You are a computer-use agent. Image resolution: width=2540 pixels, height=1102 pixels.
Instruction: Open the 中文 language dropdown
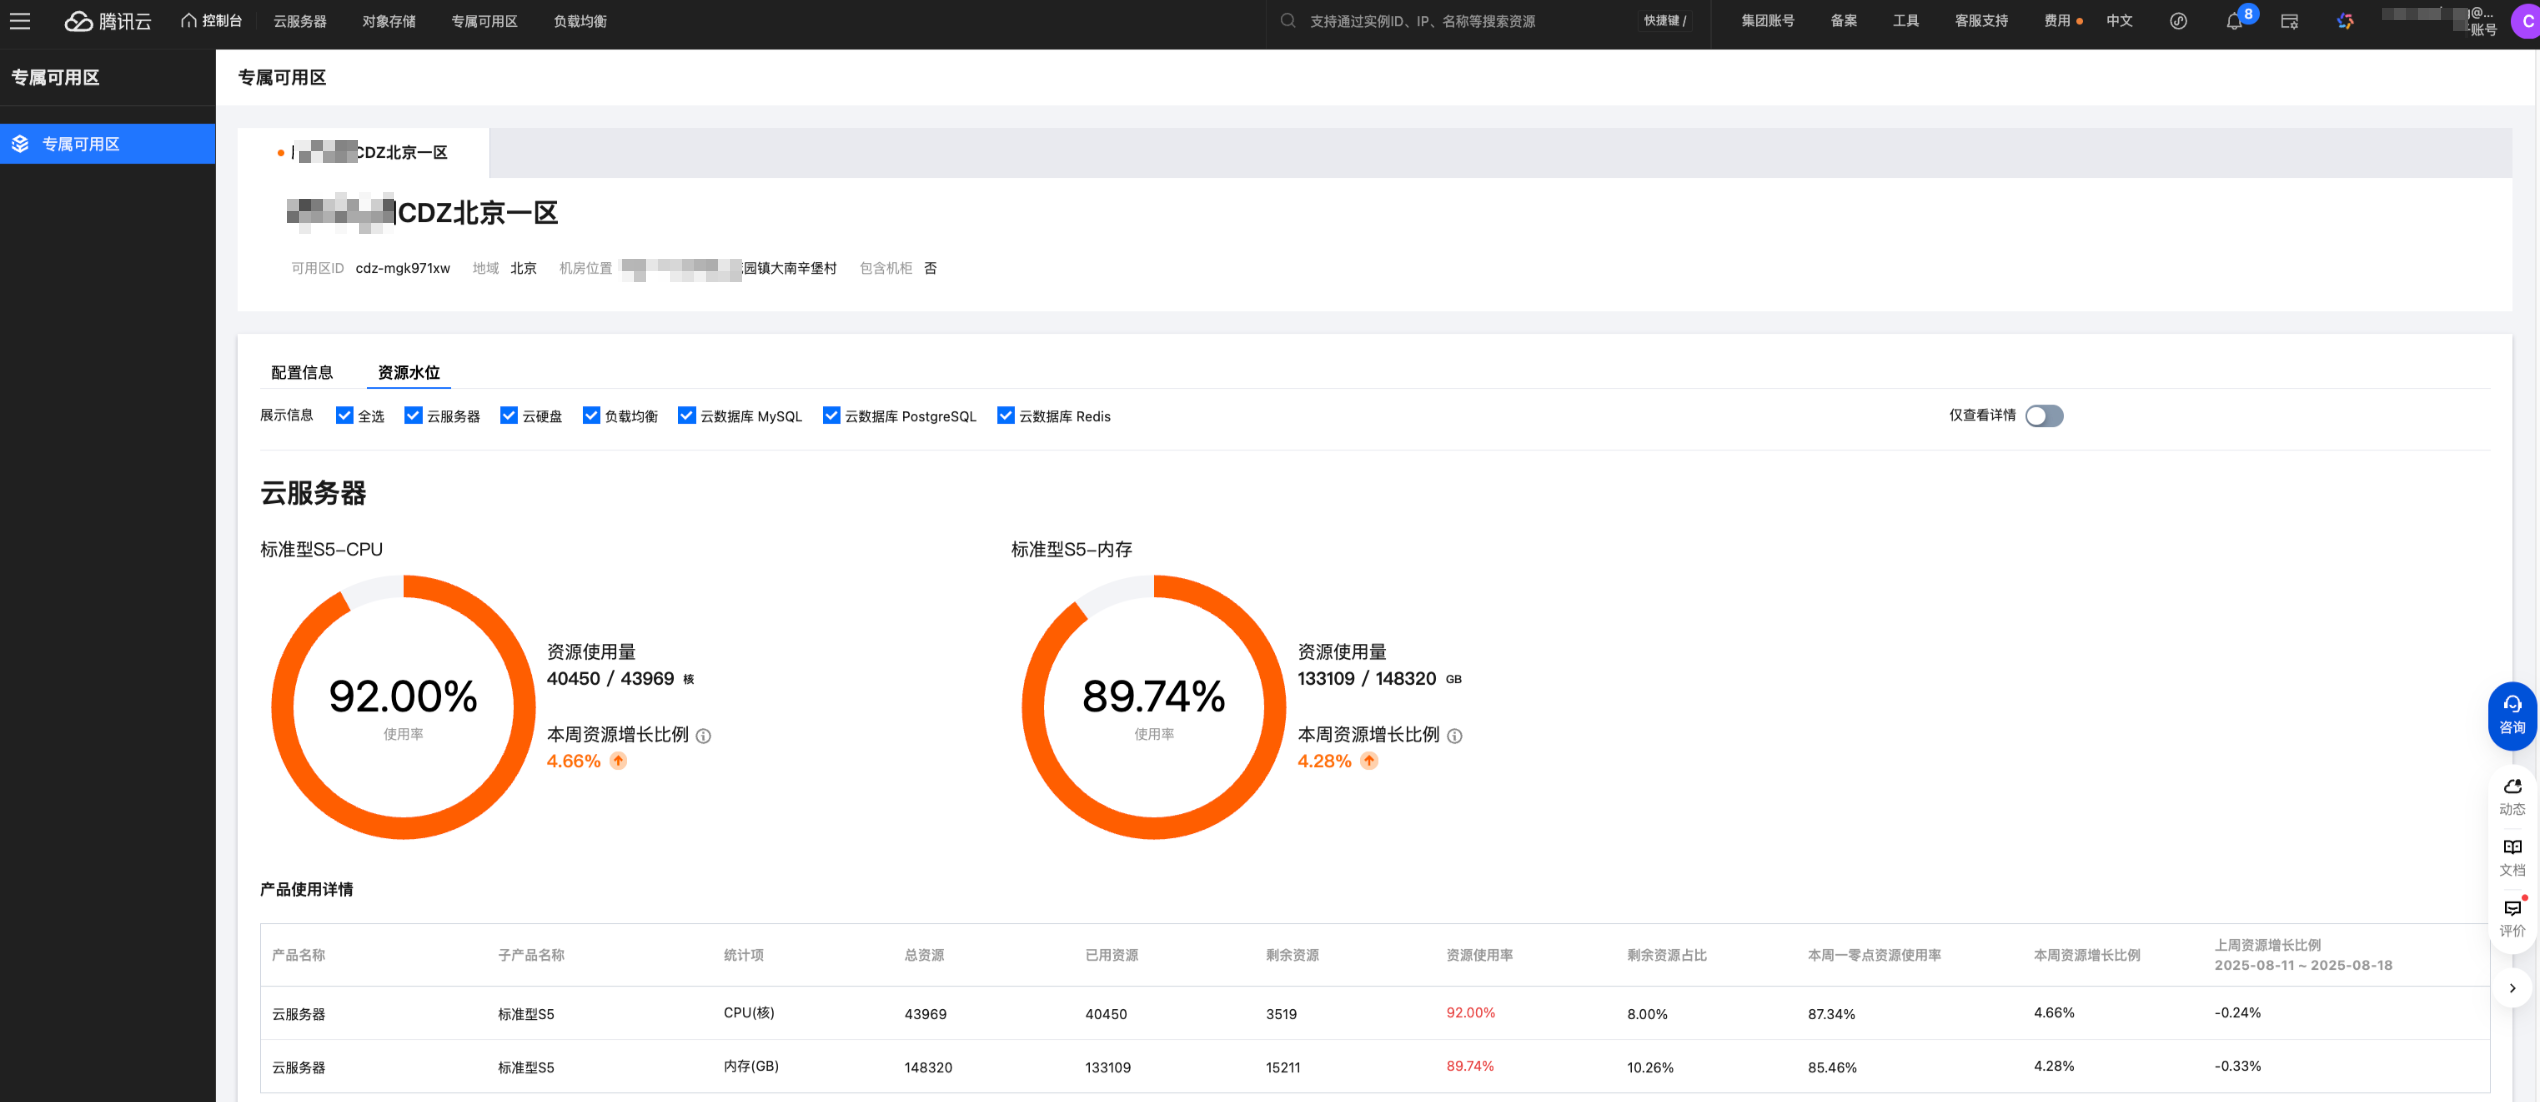click(2119, 21)
